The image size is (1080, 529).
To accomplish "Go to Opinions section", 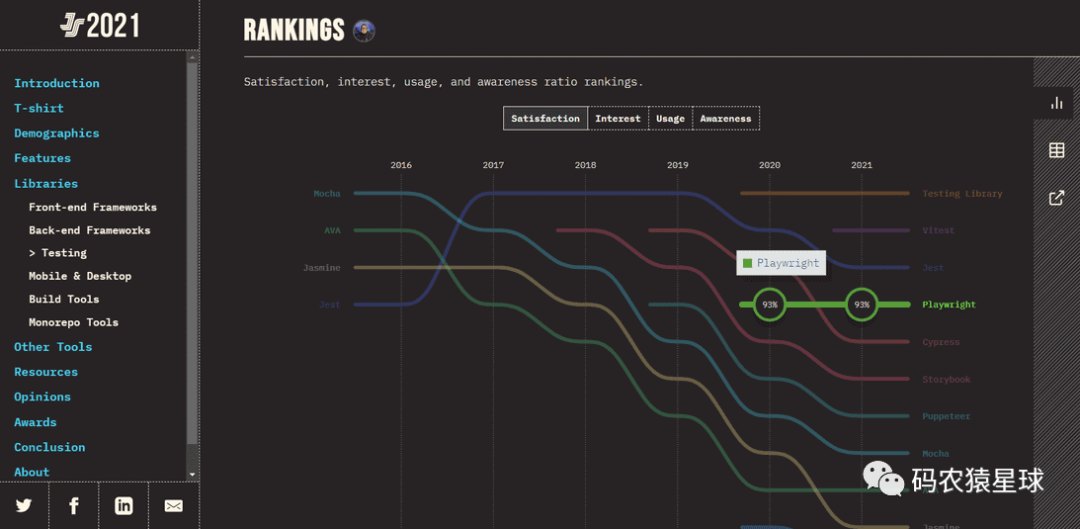I will tap(42, 397).
